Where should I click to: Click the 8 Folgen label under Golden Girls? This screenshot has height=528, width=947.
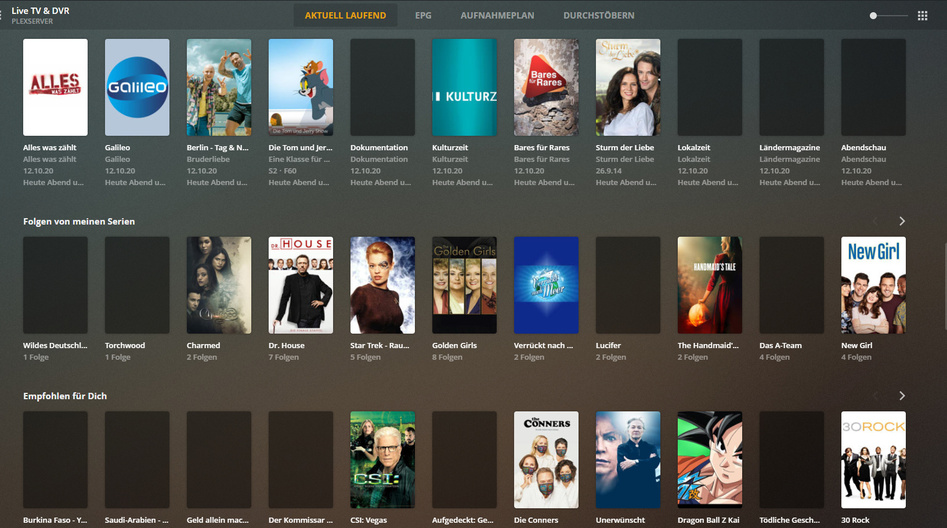[x=448, y=358]
